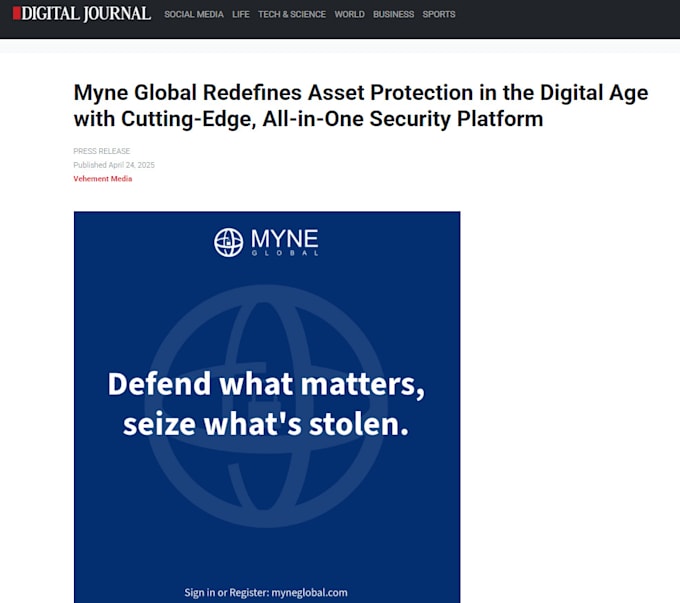Screen dimensions: 680x603
Task: Select the Press Release label
Action: tap(101, 151)
